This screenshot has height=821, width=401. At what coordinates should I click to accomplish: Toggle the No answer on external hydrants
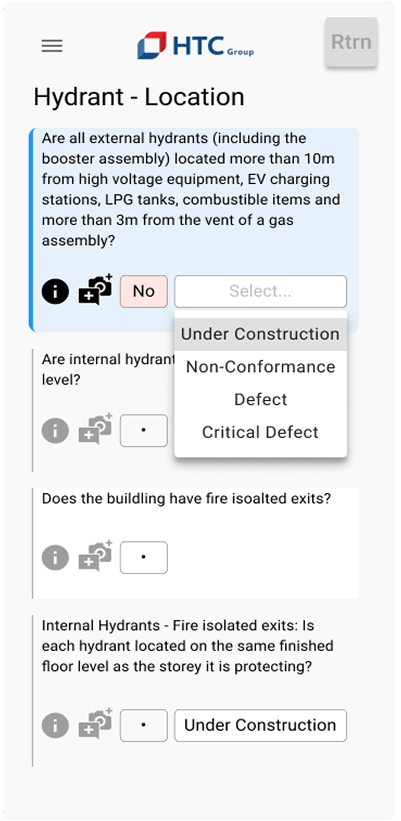(x=144, y=291)
